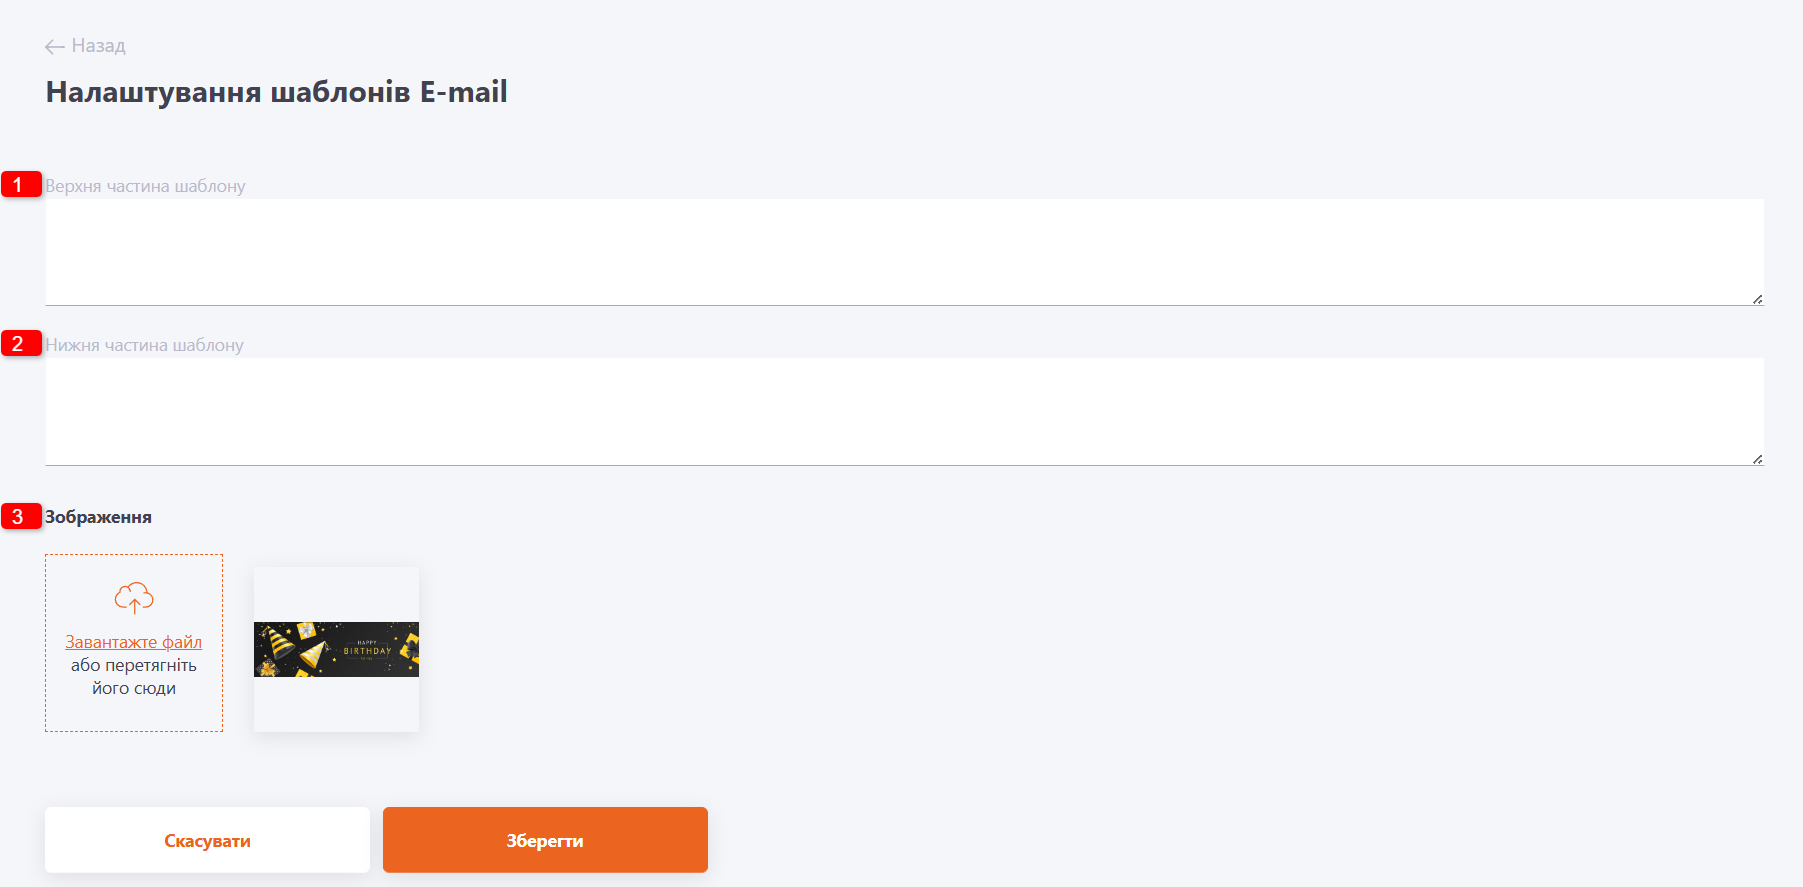Viewport: 1803px width, 887px height.
Task: Save the template with the Зберегти button
Action: coord(545,840)
